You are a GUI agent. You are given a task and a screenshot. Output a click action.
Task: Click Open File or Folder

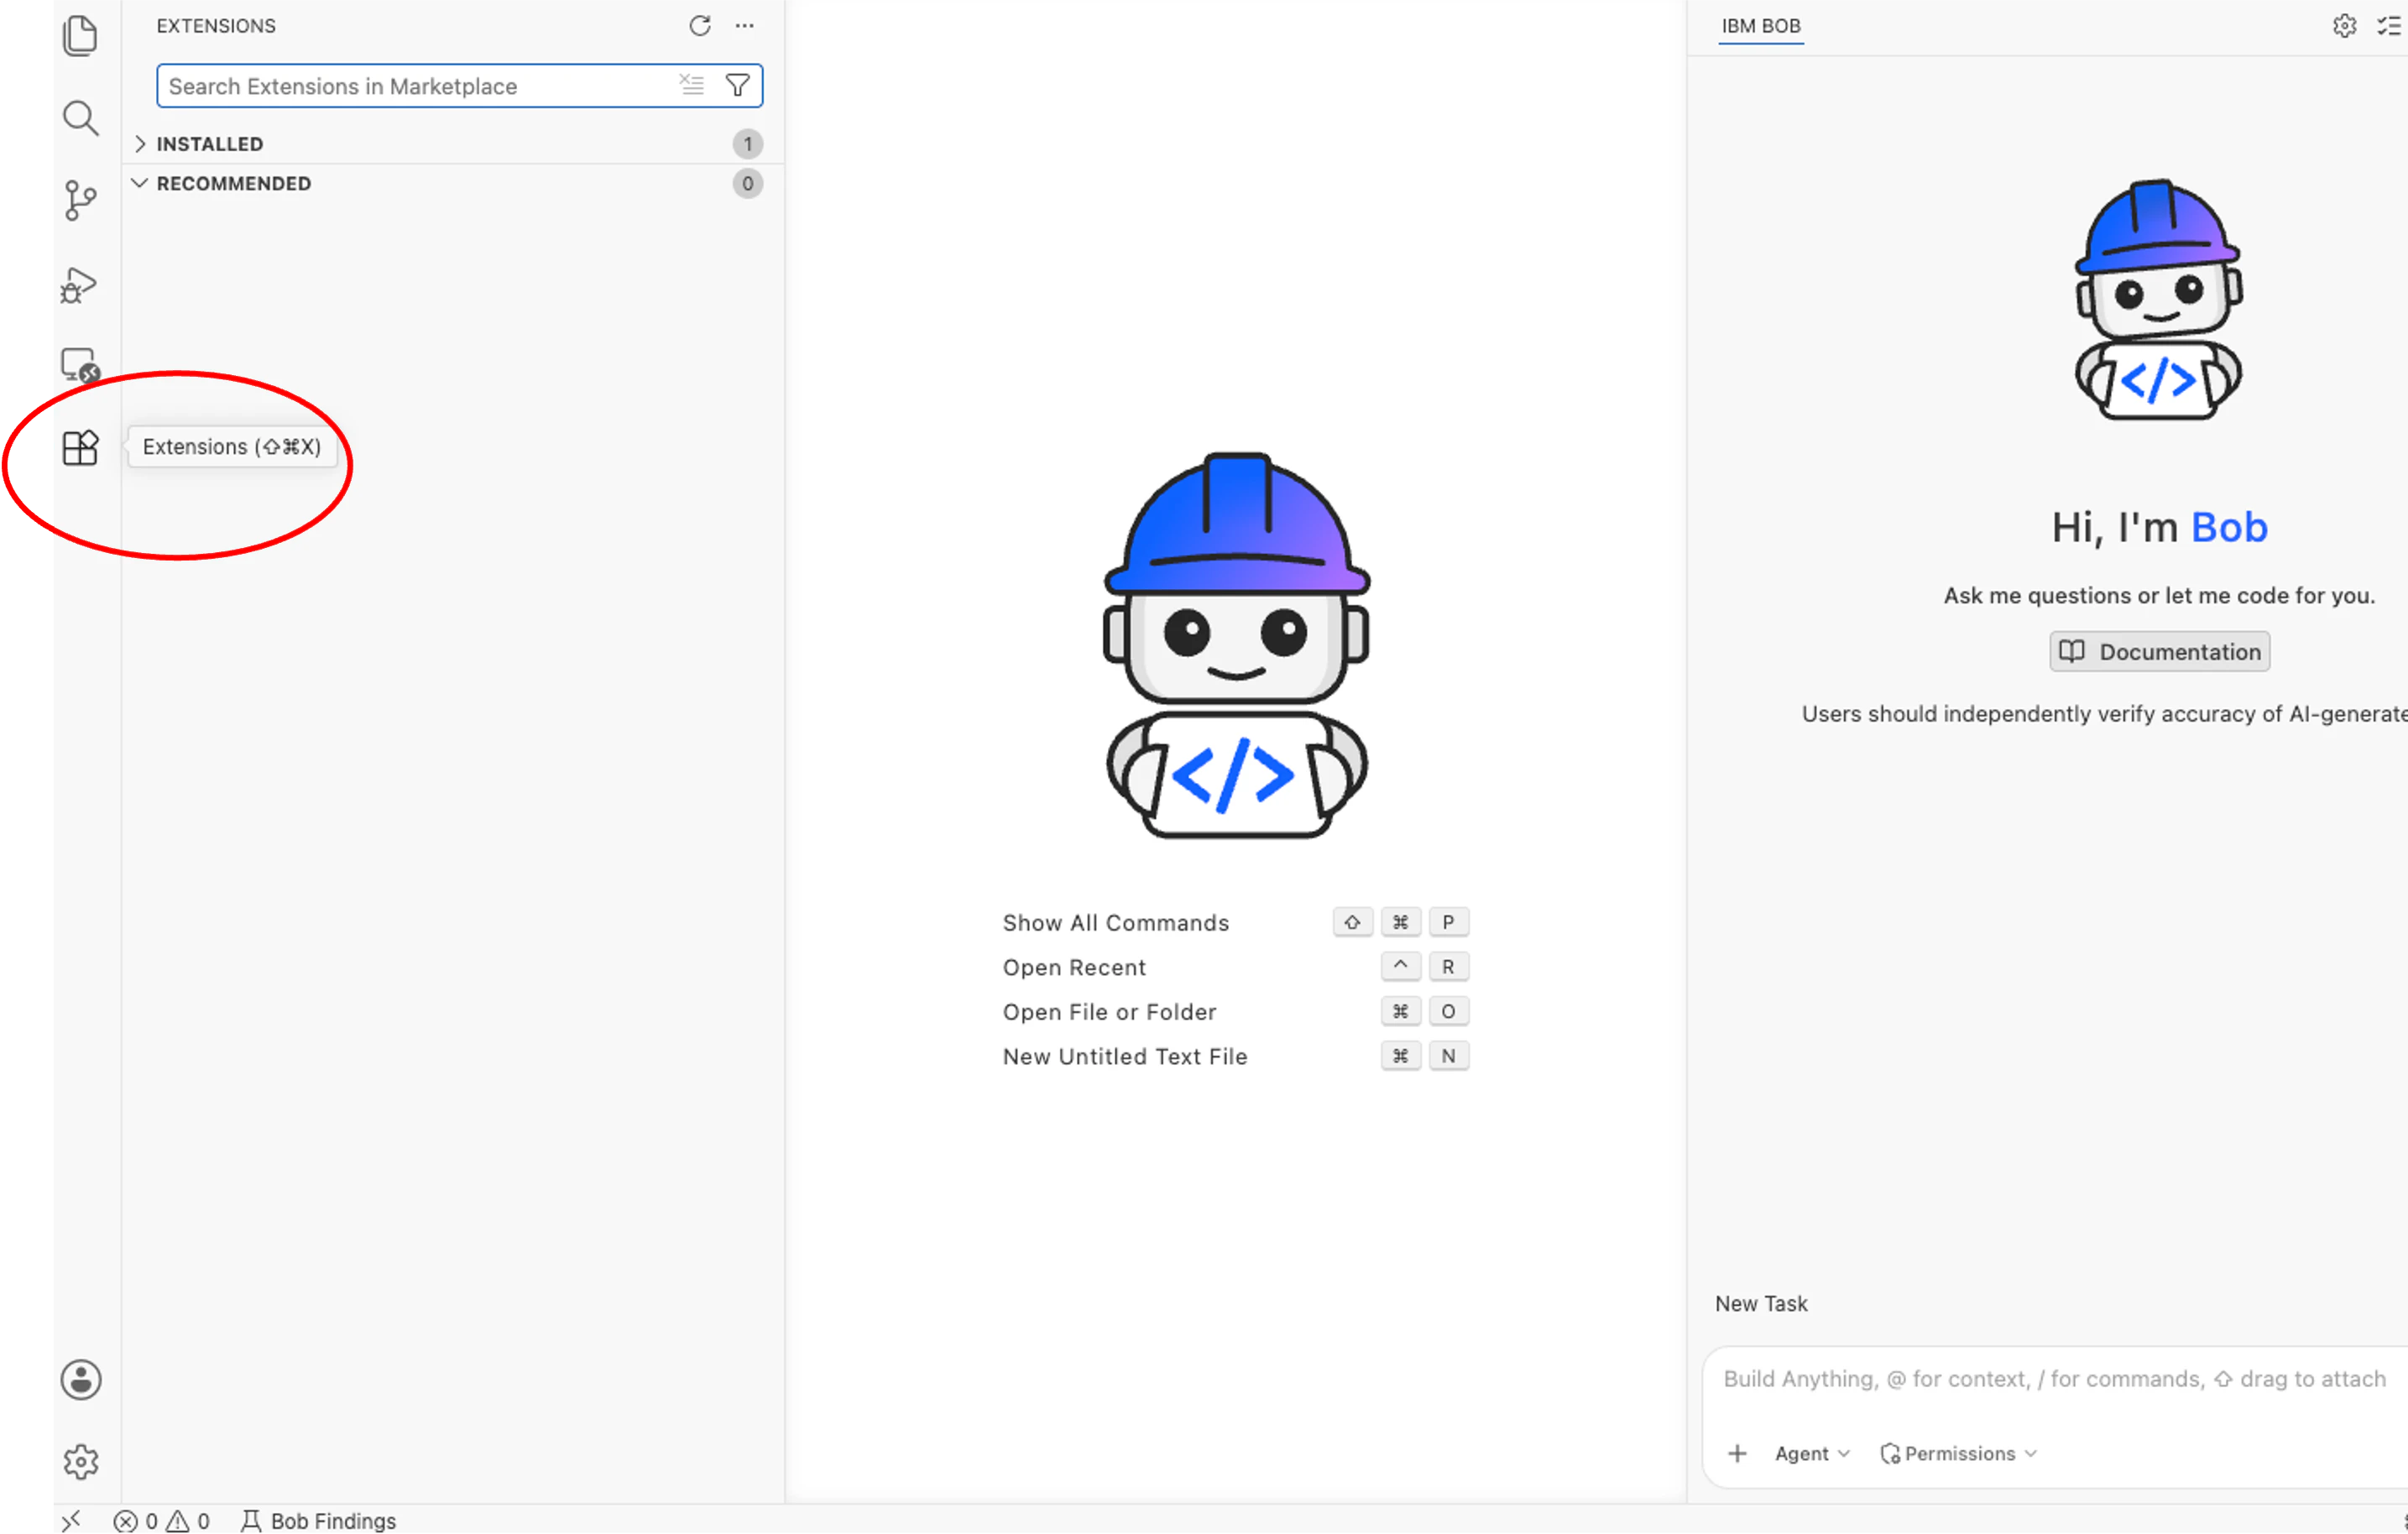coord(1110,1012)
